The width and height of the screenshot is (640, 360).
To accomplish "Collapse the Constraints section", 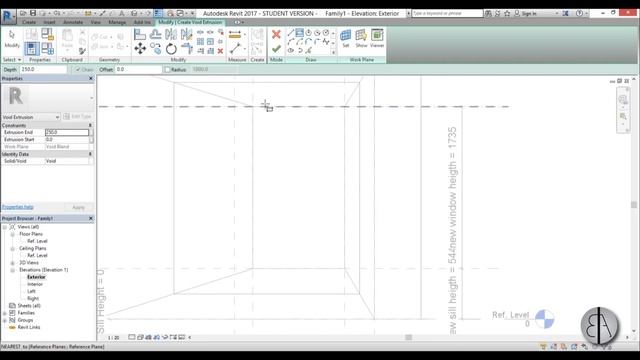I will (x=90, y=125).
